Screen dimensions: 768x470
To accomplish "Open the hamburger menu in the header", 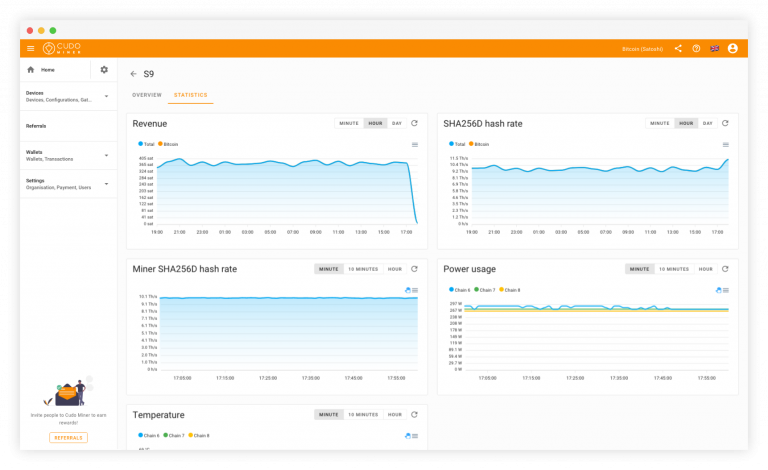I will pos(30,48).
